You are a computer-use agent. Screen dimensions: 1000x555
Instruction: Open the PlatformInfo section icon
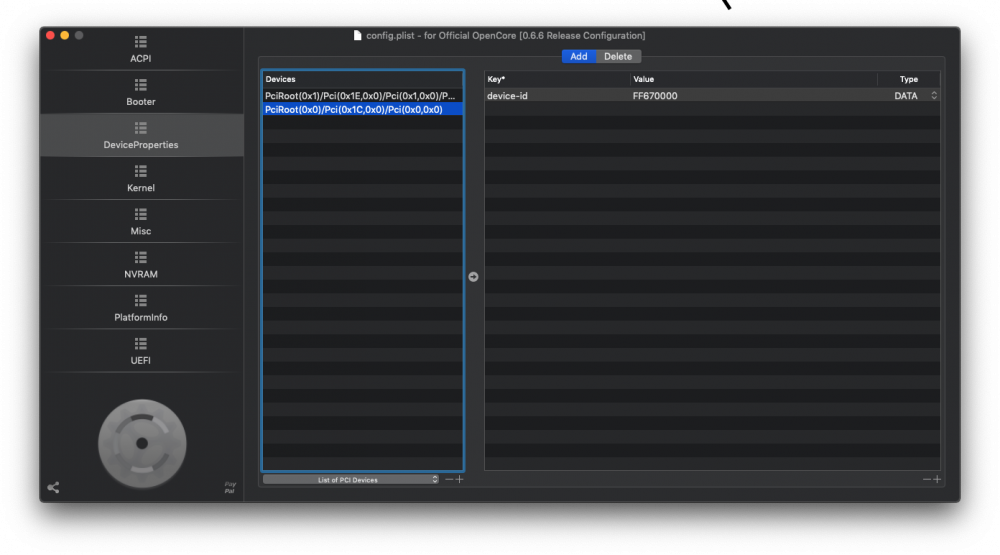click(x=141, y=300)
